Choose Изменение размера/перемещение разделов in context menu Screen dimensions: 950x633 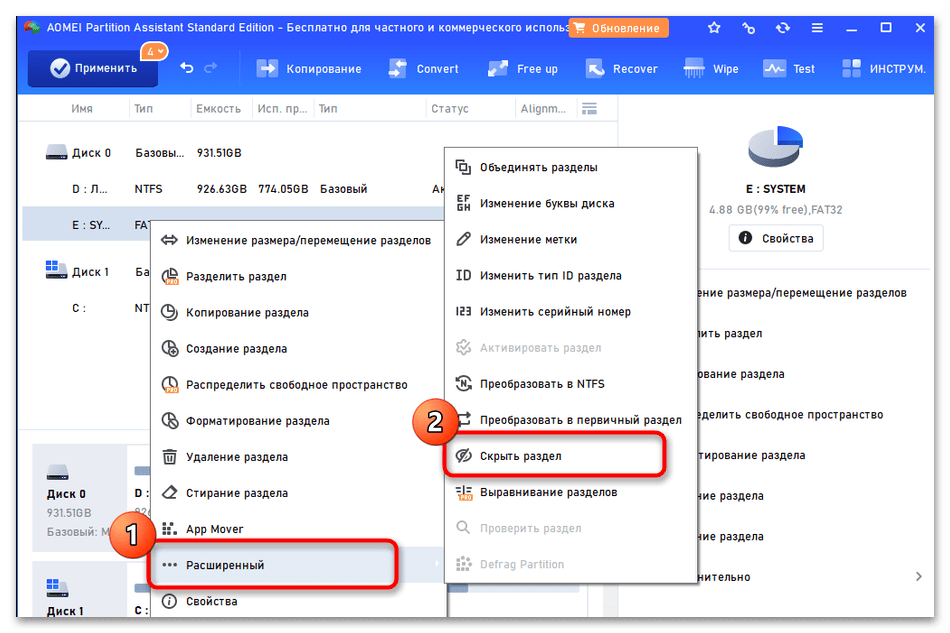click(298, 240)
